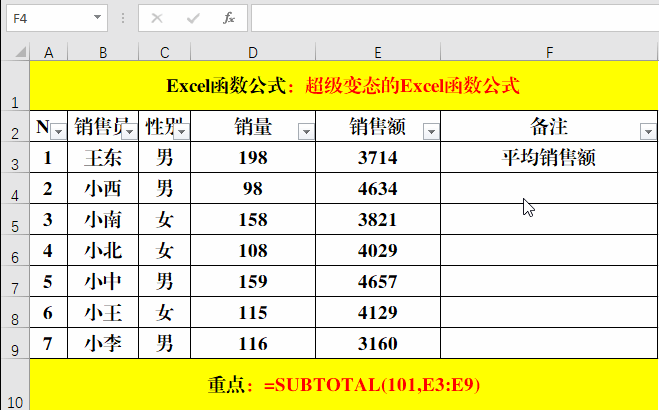
Task: Click the Enter checkmark formula bar icon
Action: 193,18
